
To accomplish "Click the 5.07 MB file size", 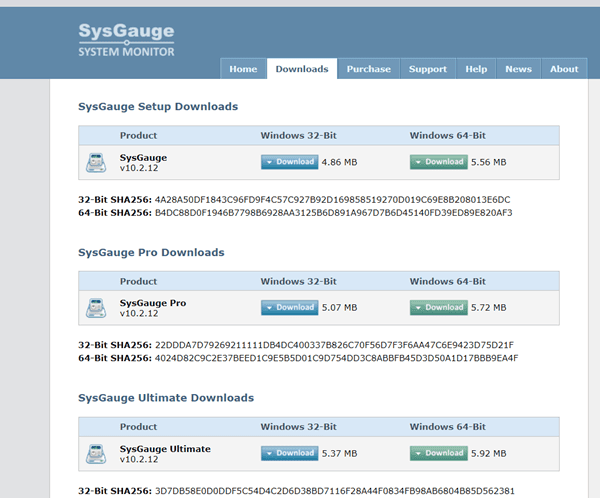I will click(339, 308).
